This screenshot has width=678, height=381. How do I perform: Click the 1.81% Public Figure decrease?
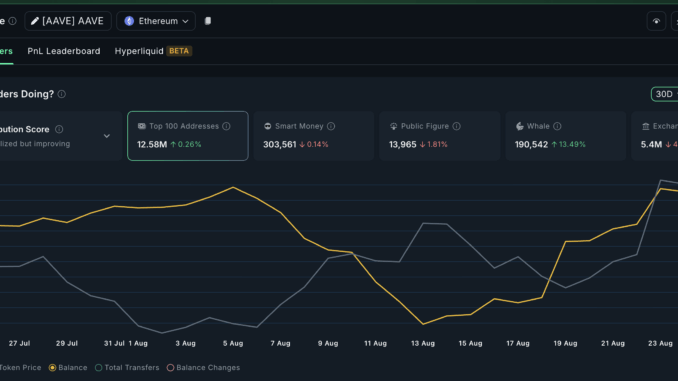tap(437, 144)
